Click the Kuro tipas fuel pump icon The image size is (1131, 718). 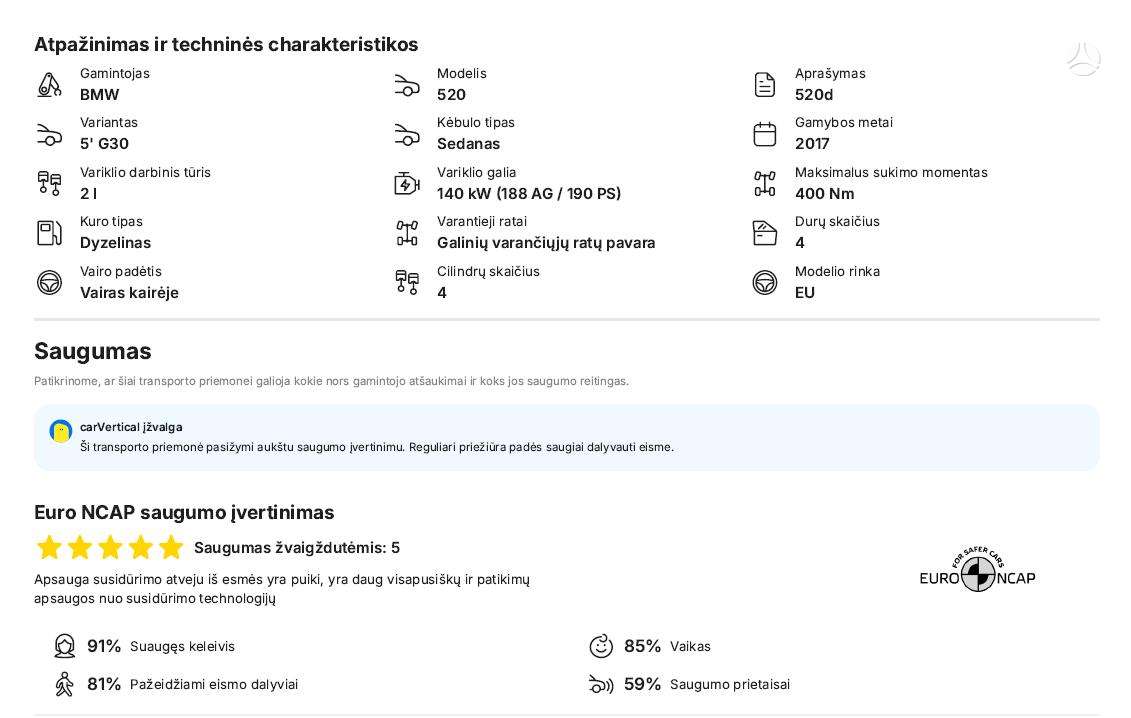pyautogui.click(x=49, y=233)
